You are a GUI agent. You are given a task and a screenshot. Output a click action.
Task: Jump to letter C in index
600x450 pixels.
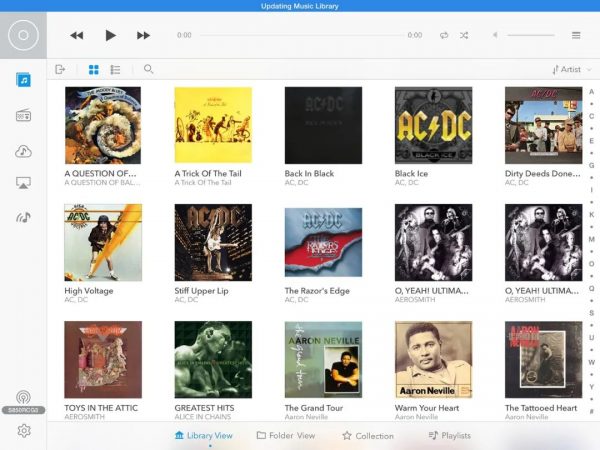[592, 116]
